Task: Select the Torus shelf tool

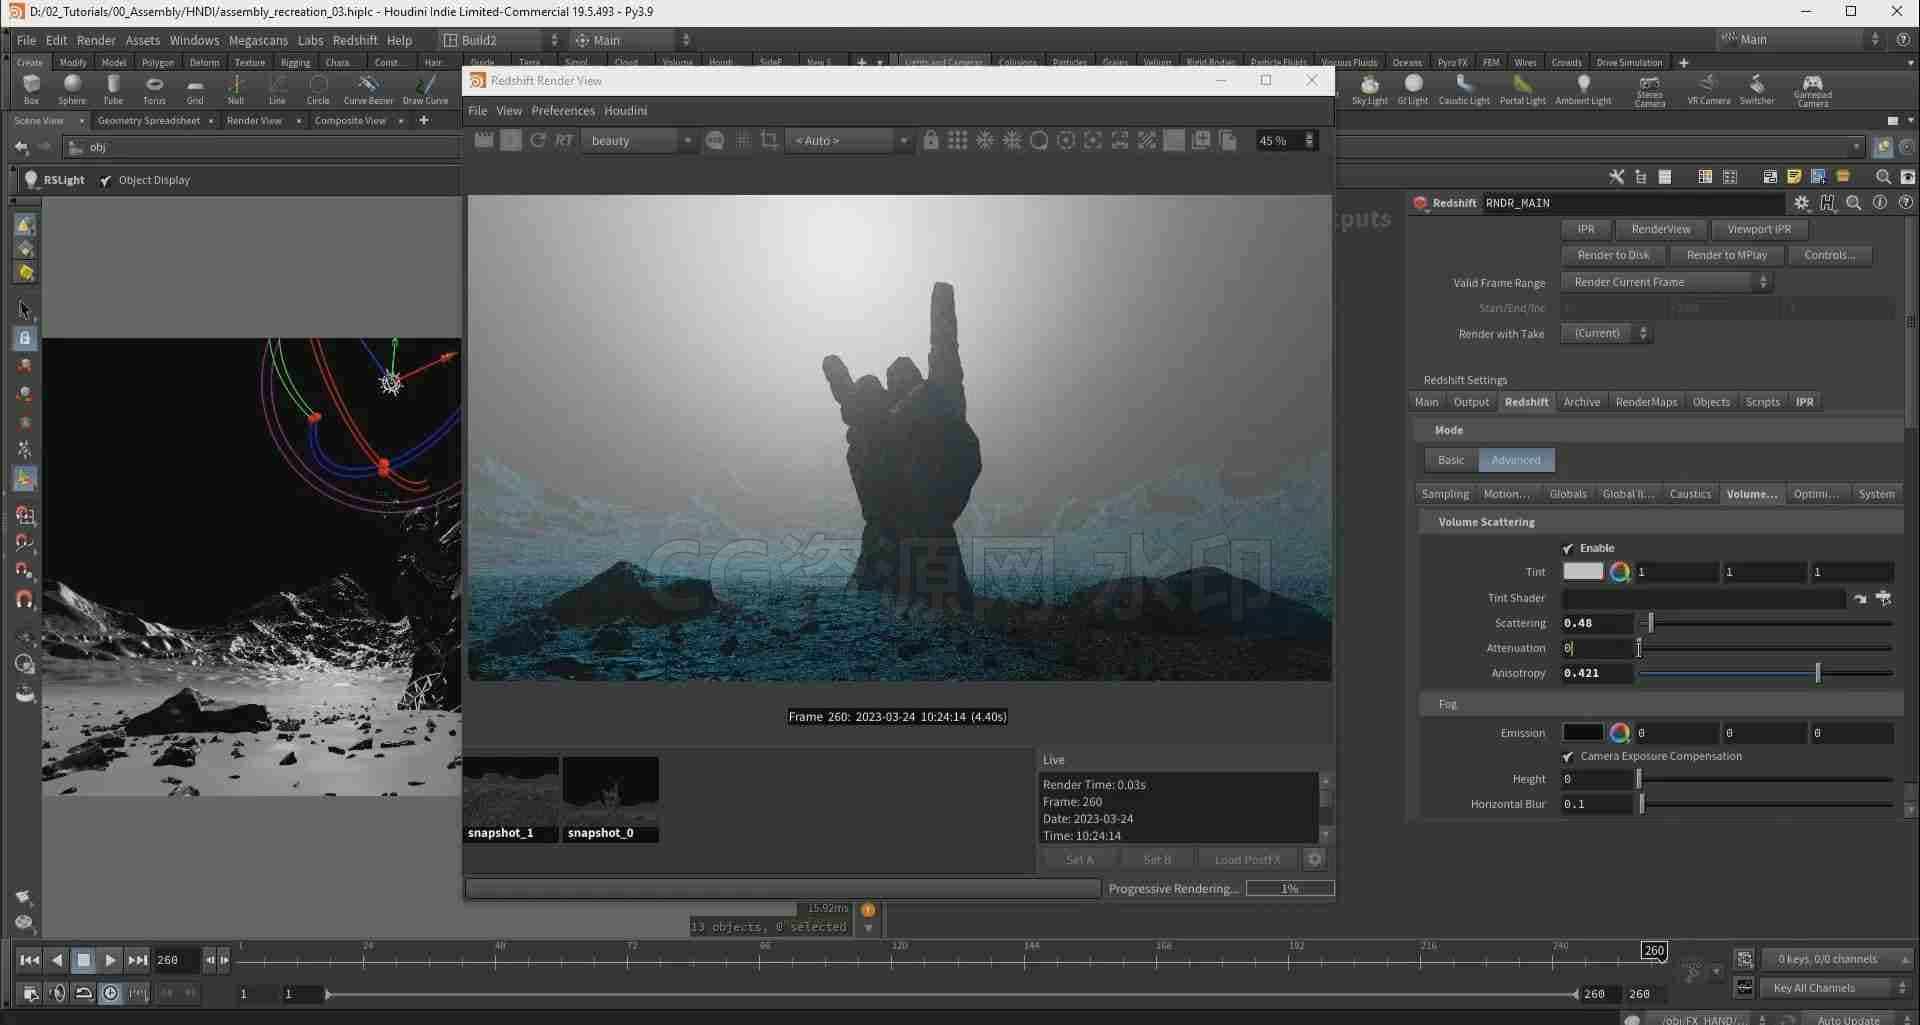Action: 154,89
